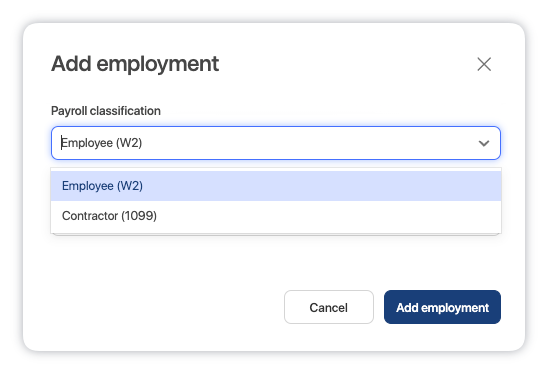Image resolution: width=548 pixels, height=374 pixels.
Task: Click the dropdown chevron arrow icon
Action: pos(484,143)
